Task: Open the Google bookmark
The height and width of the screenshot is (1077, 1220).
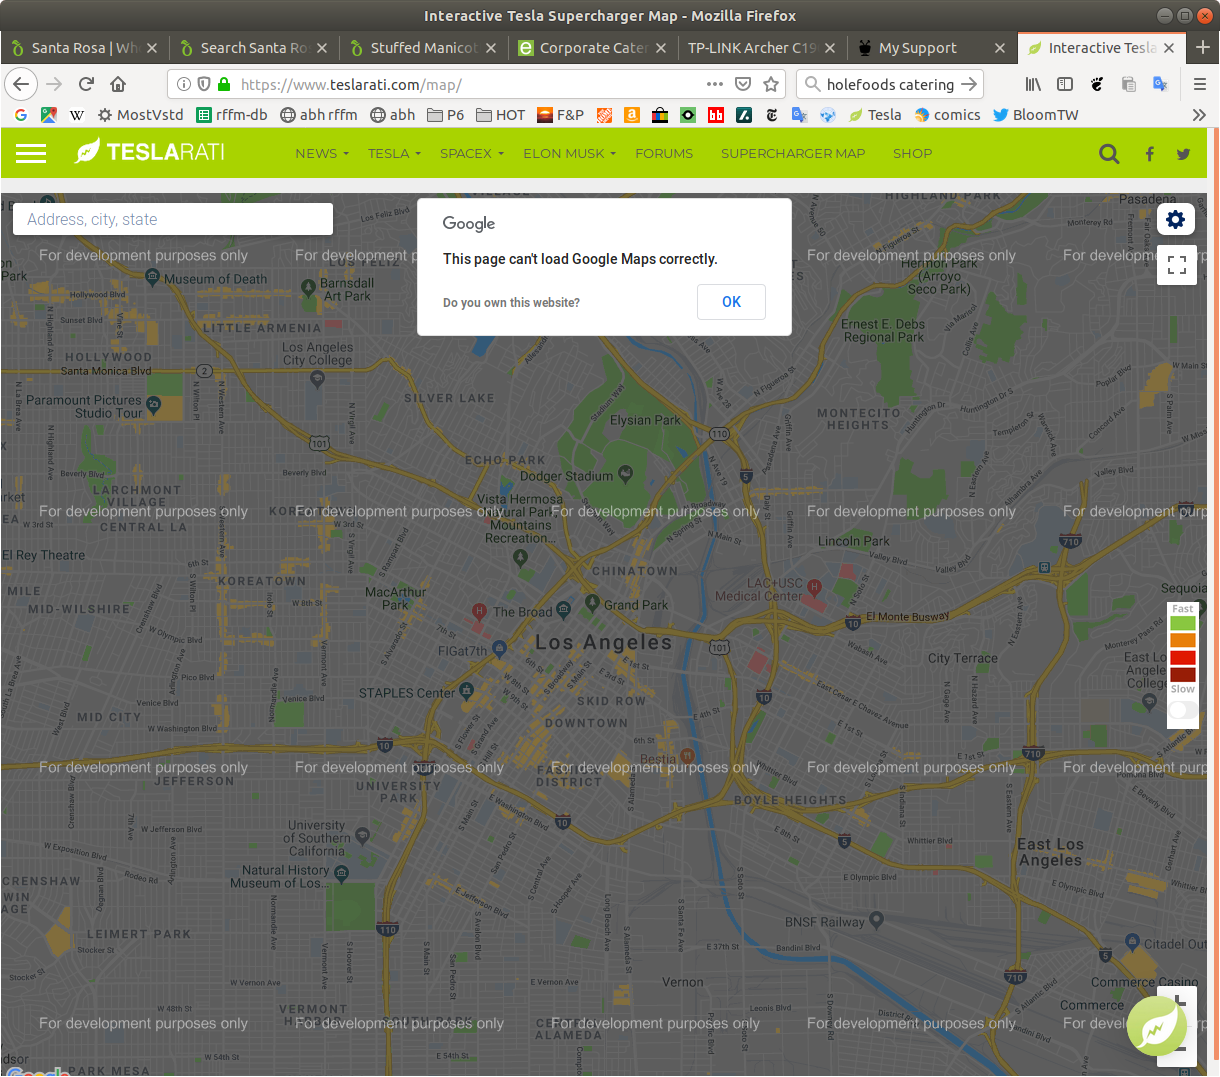Action: coord(21,115)
